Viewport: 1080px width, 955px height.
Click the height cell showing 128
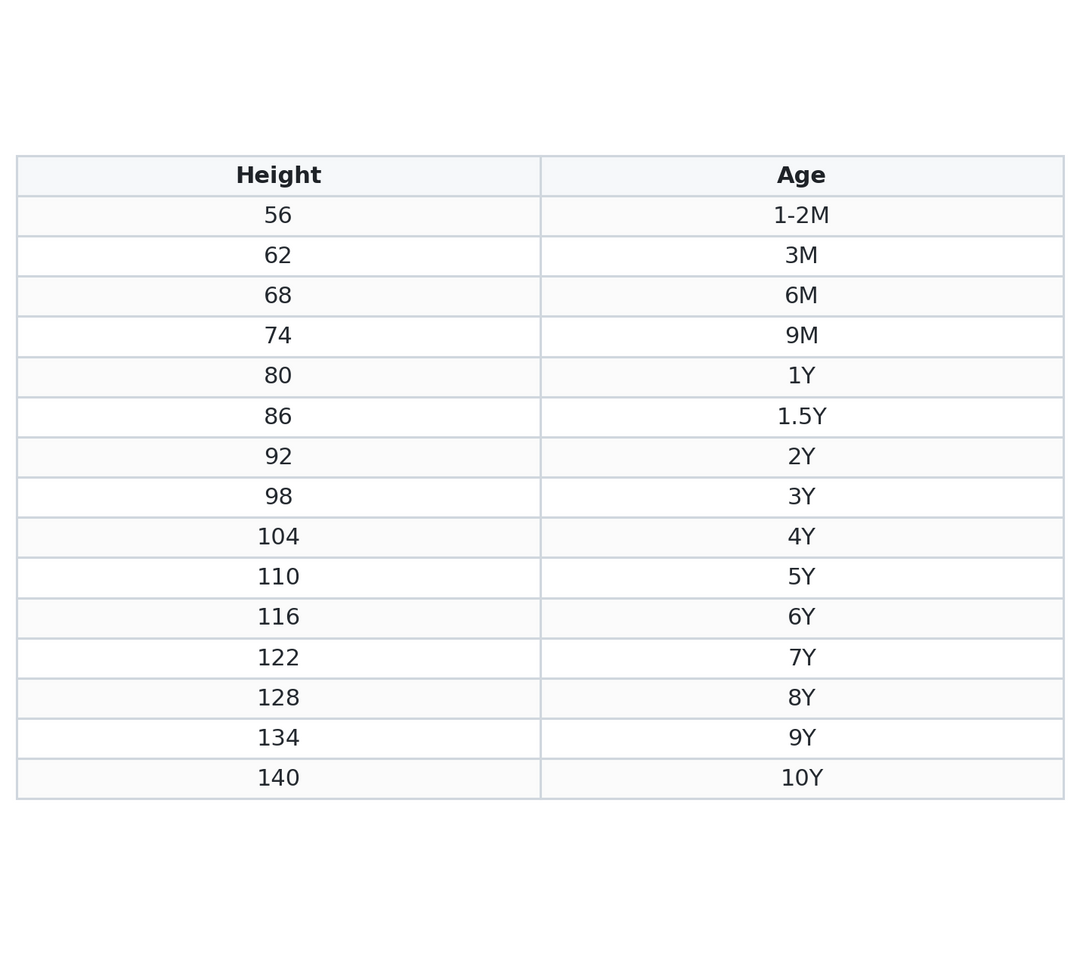(278, 698)
